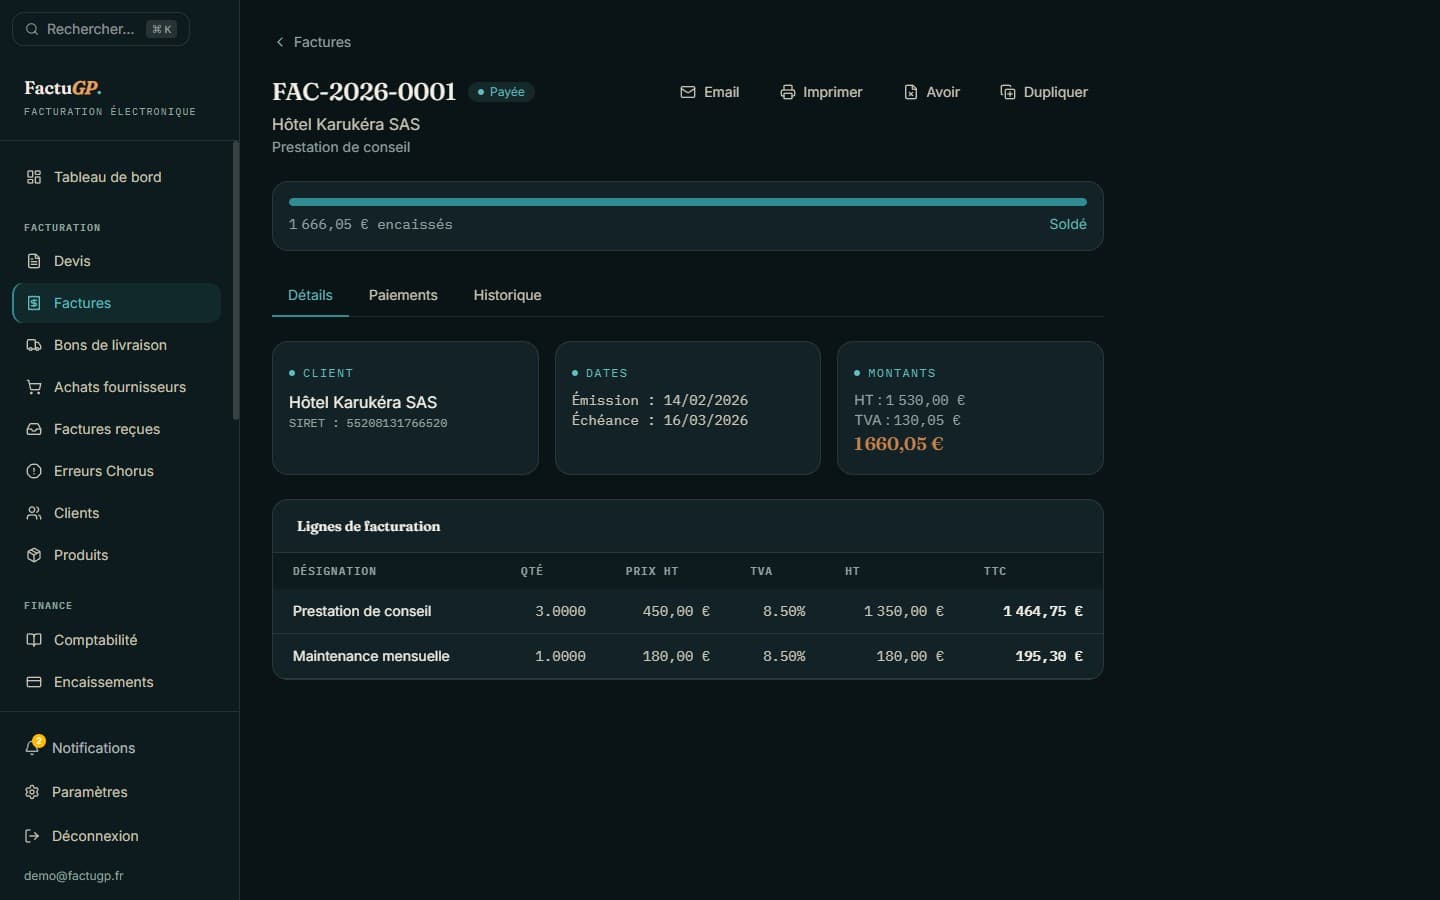Switch to the Paiements tab

pyautogui.click(x=403, y=295)
